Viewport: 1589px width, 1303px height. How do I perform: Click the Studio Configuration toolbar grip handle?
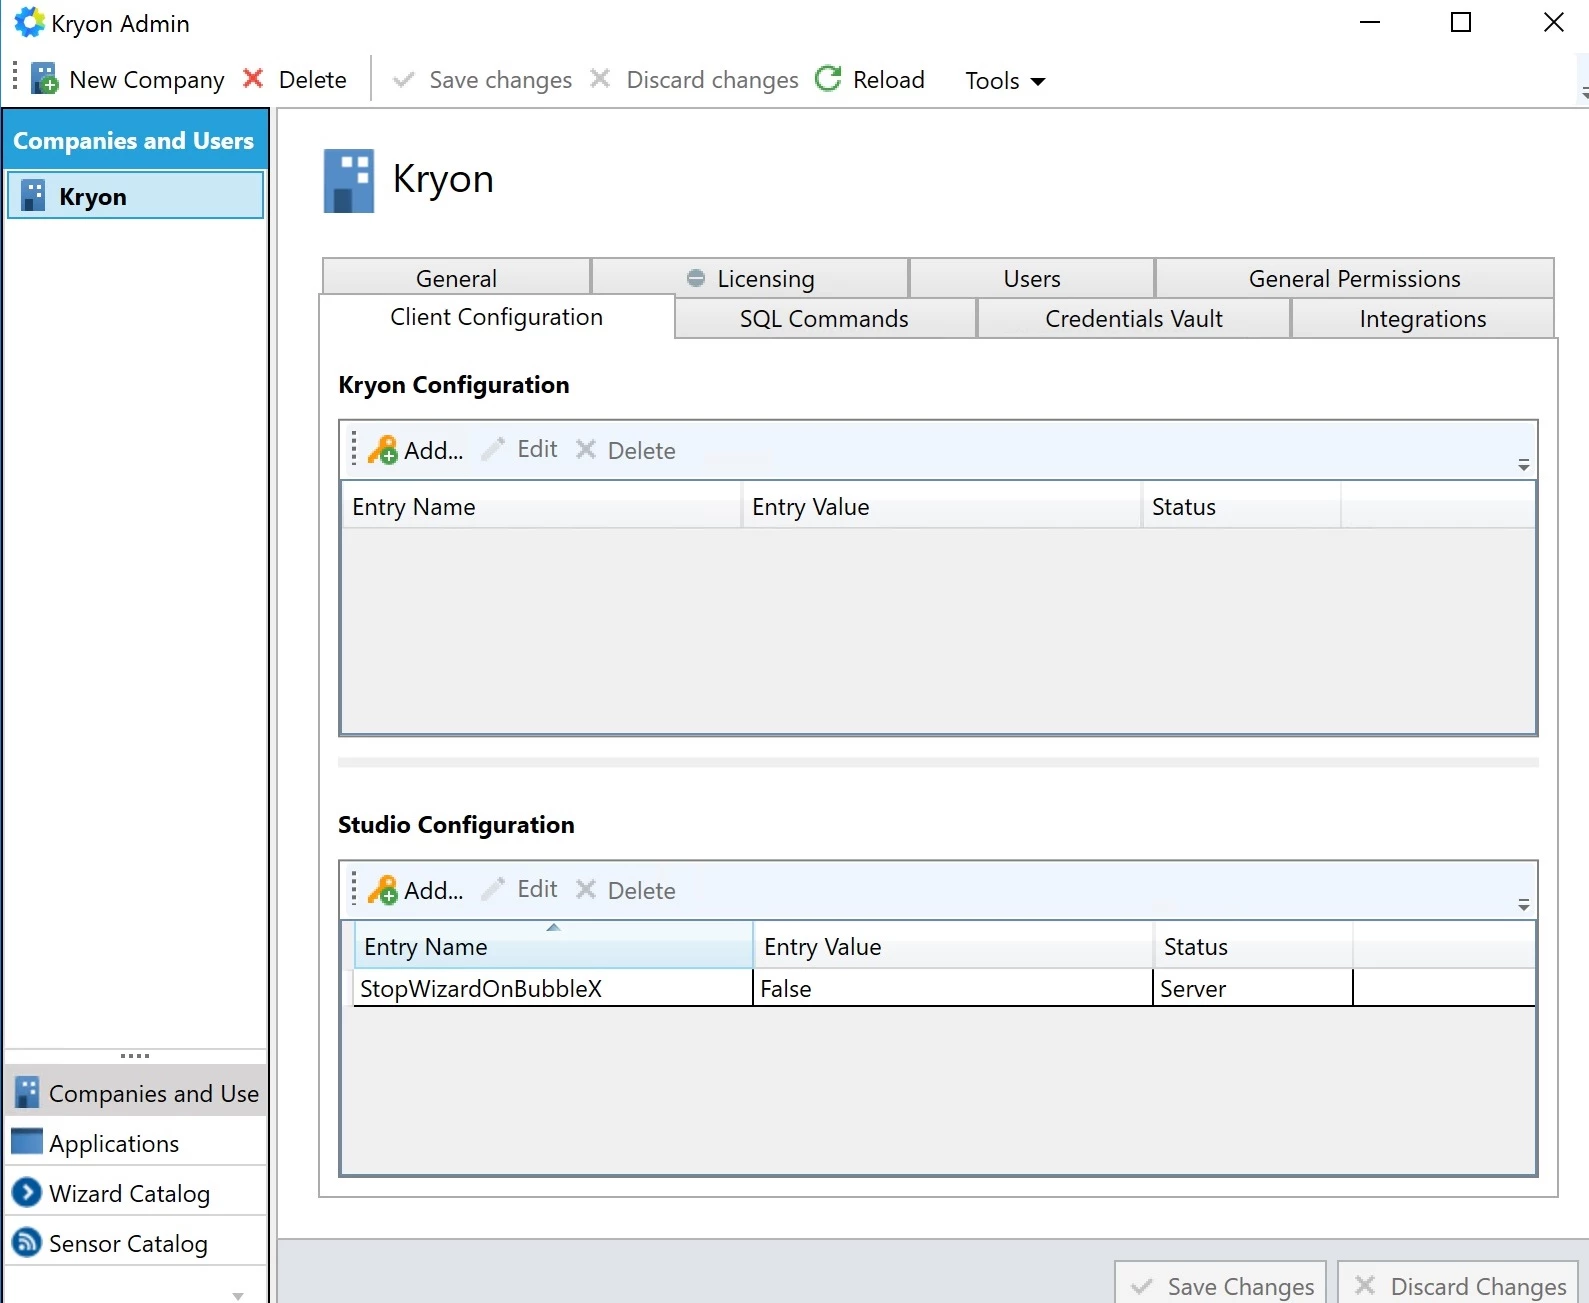(x=354, y=888)
